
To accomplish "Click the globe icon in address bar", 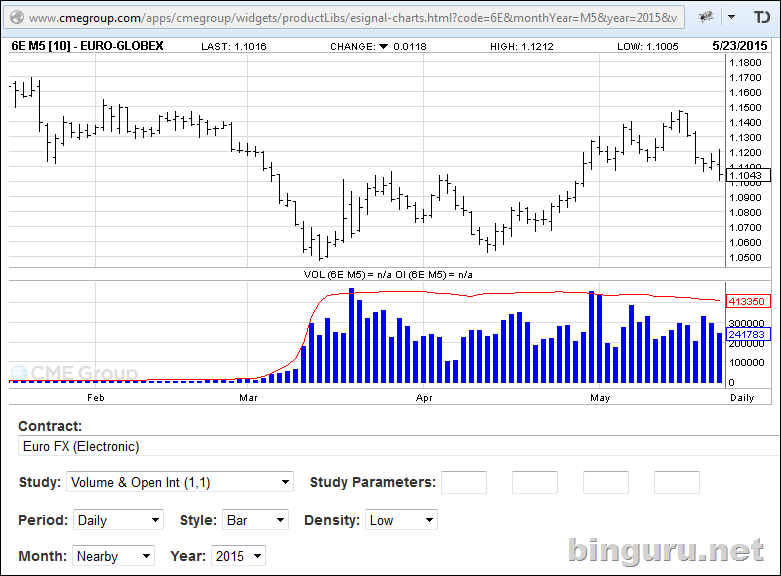I will click(x=17, y=17).
